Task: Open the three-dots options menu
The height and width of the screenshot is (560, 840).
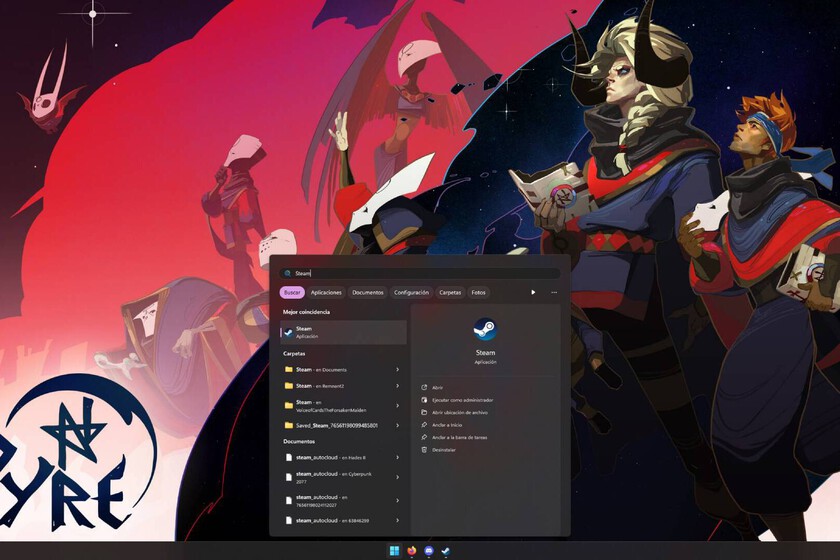Action: tap(554, 293)
